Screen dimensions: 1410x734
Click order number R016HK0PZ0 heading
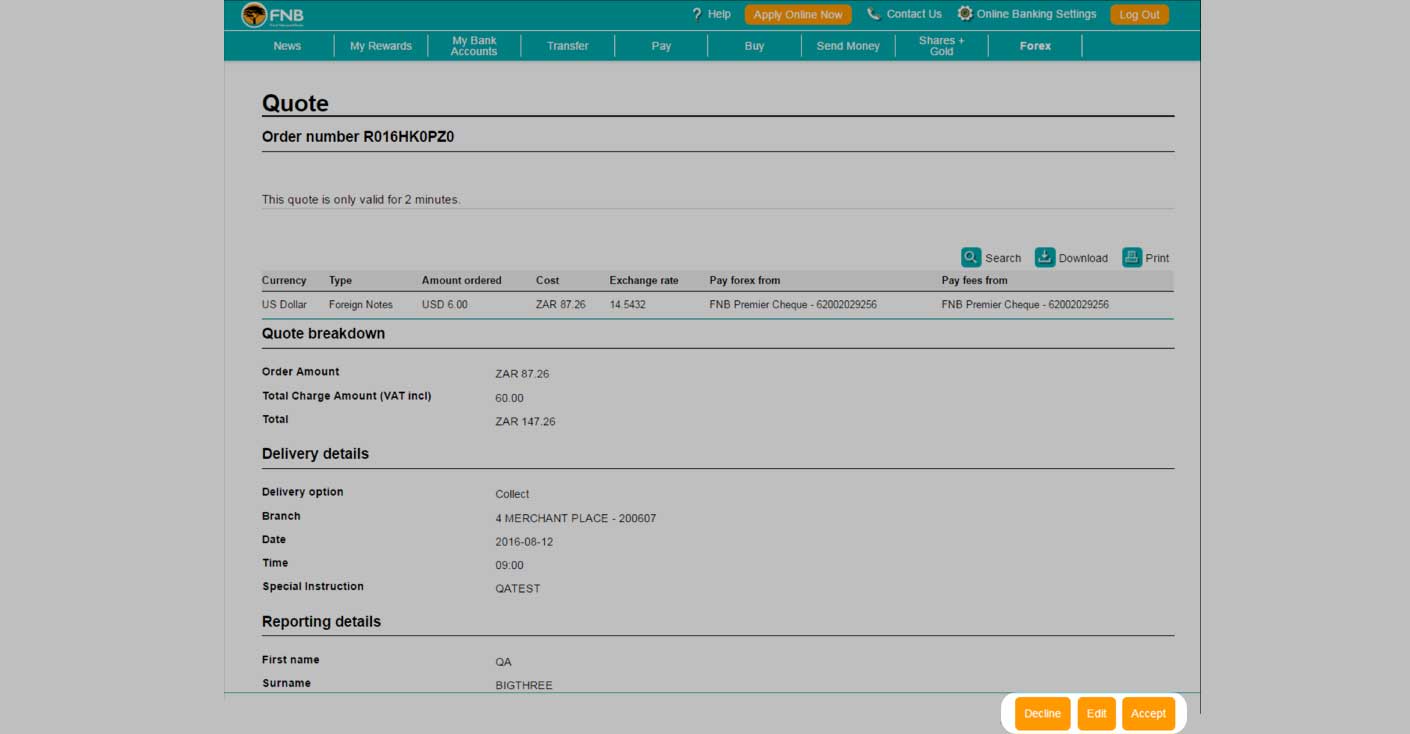[x=358, y=137]
